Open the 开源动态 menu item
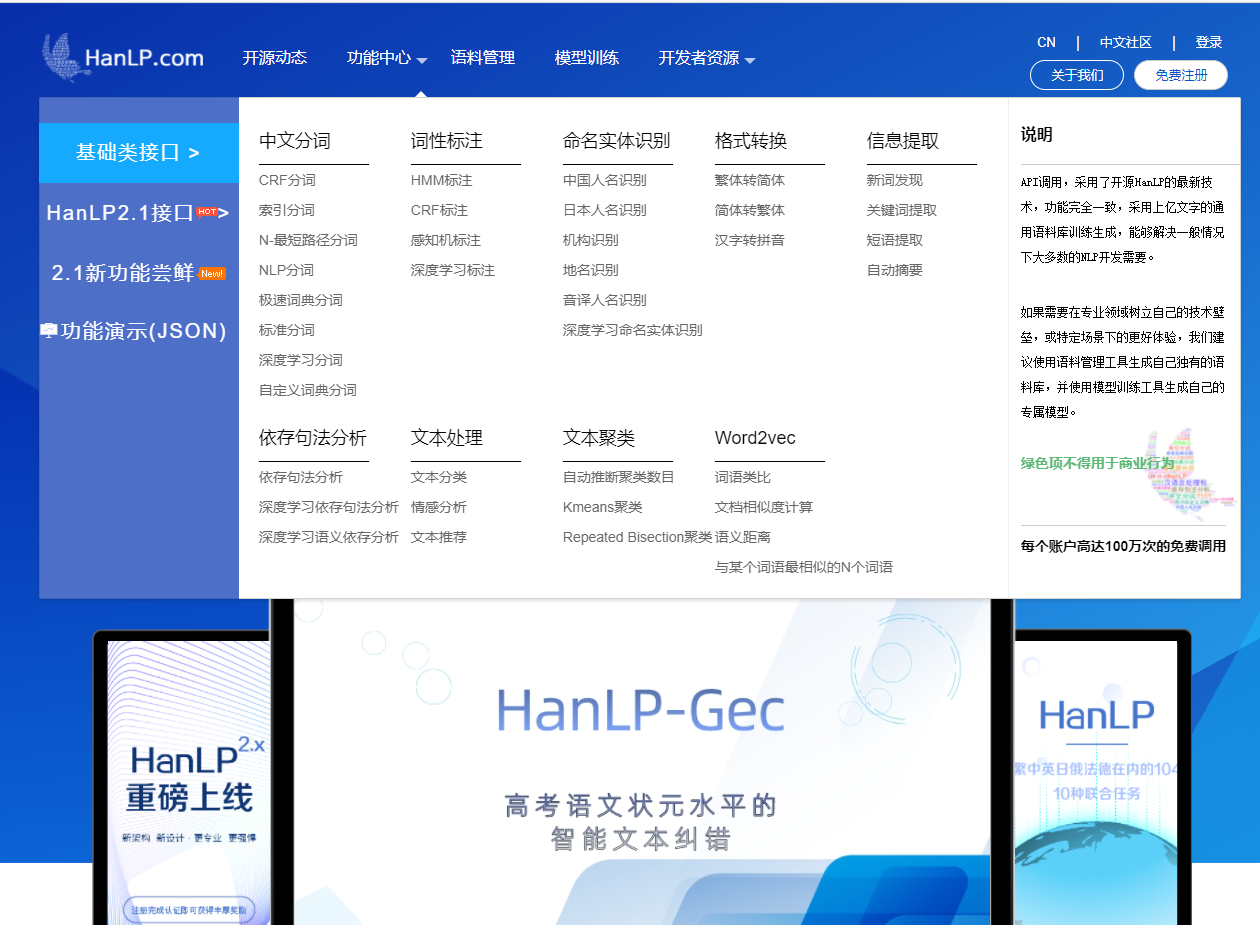The height and width of the screenshot is (925, 1260). (274, 58)
